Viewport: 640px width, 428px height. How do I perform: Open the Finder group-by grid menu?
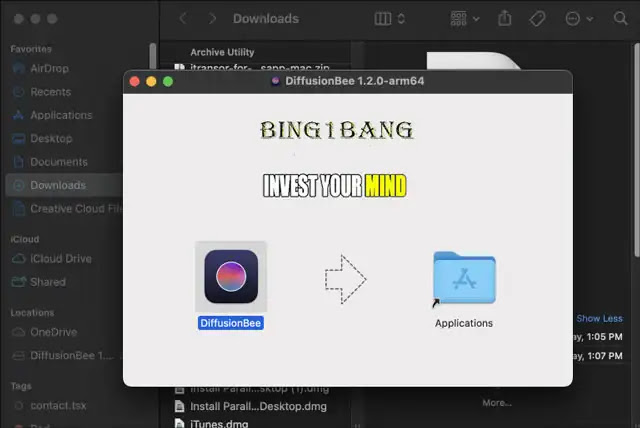pyautogui.click(x=464, y=18)
